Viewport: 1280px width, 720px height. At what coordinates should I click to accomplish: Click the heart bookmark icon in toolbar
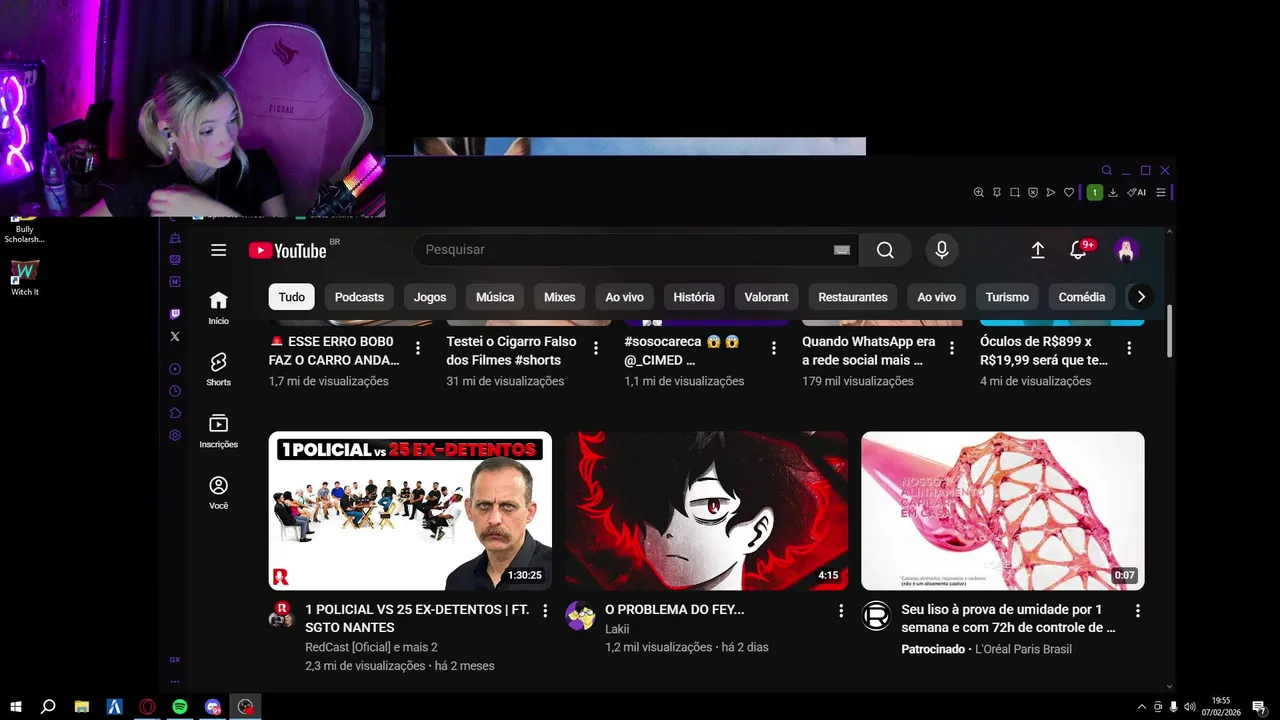[1068, 192]
